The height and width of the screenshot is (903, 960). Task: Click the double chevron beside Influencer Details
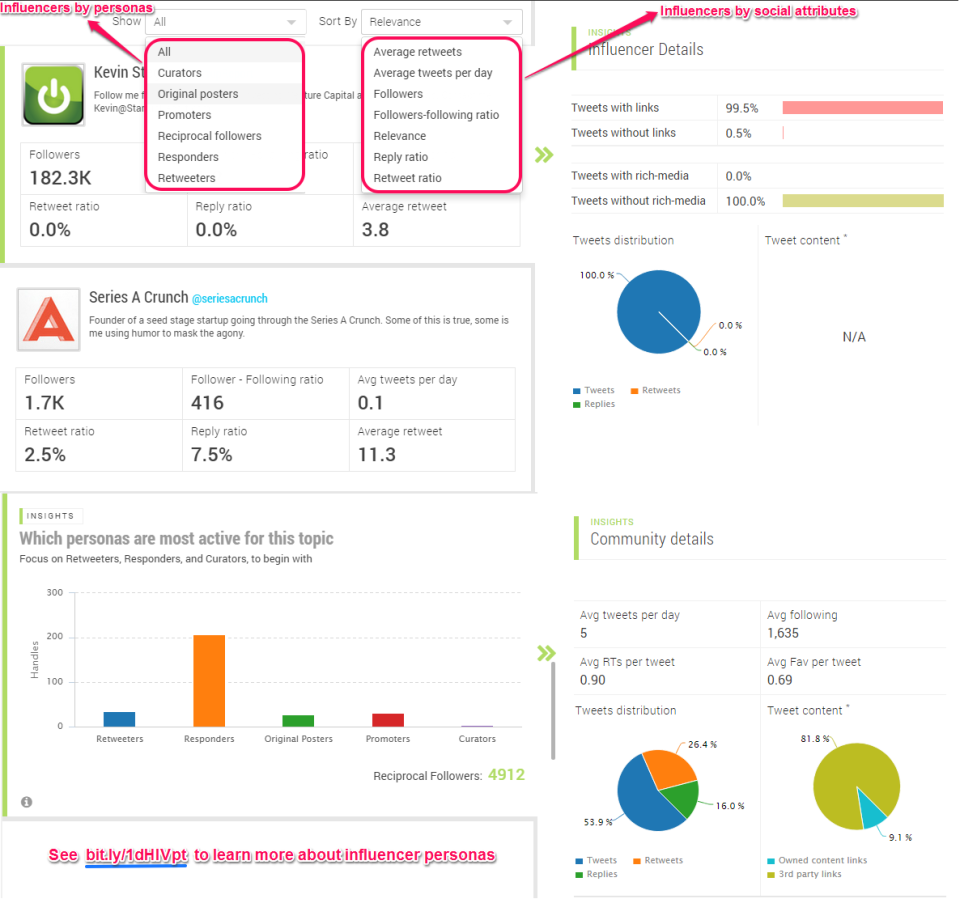coord(544,155)
